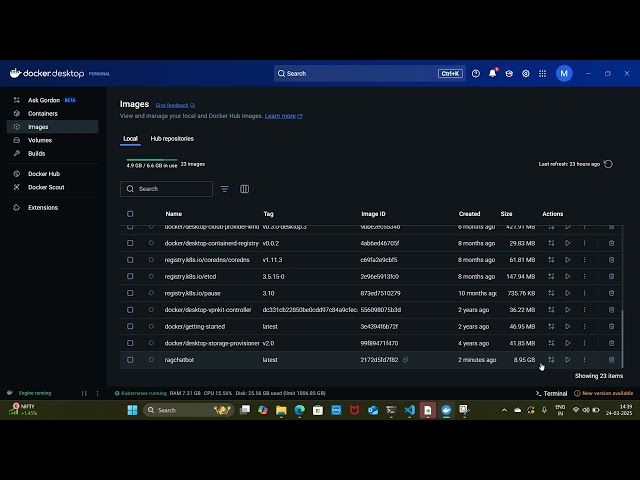This screenshot has height=480, width=640.
Task: Check the registry.k8s.io/etcd row checkbox
Action: coord(130,277)
